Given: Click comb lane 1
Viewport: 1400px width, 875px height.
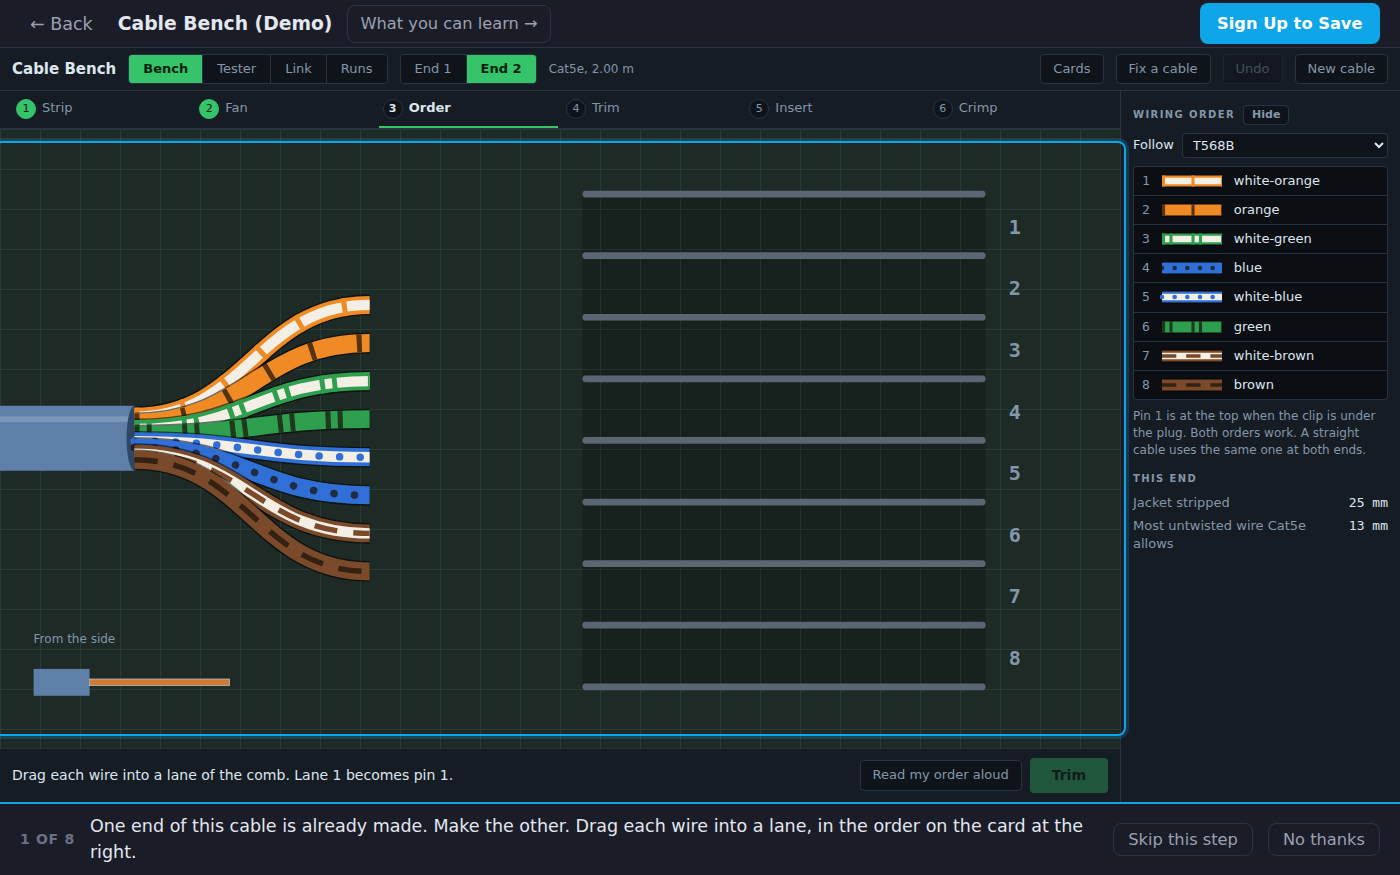Looking at the screenshot, I should click(x=784, y=225).
